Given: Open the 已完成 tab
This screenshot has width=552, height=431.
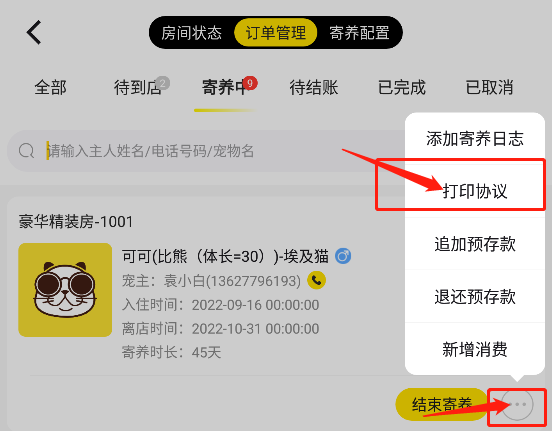Looking at the screenshot, I should click(402, 87).
